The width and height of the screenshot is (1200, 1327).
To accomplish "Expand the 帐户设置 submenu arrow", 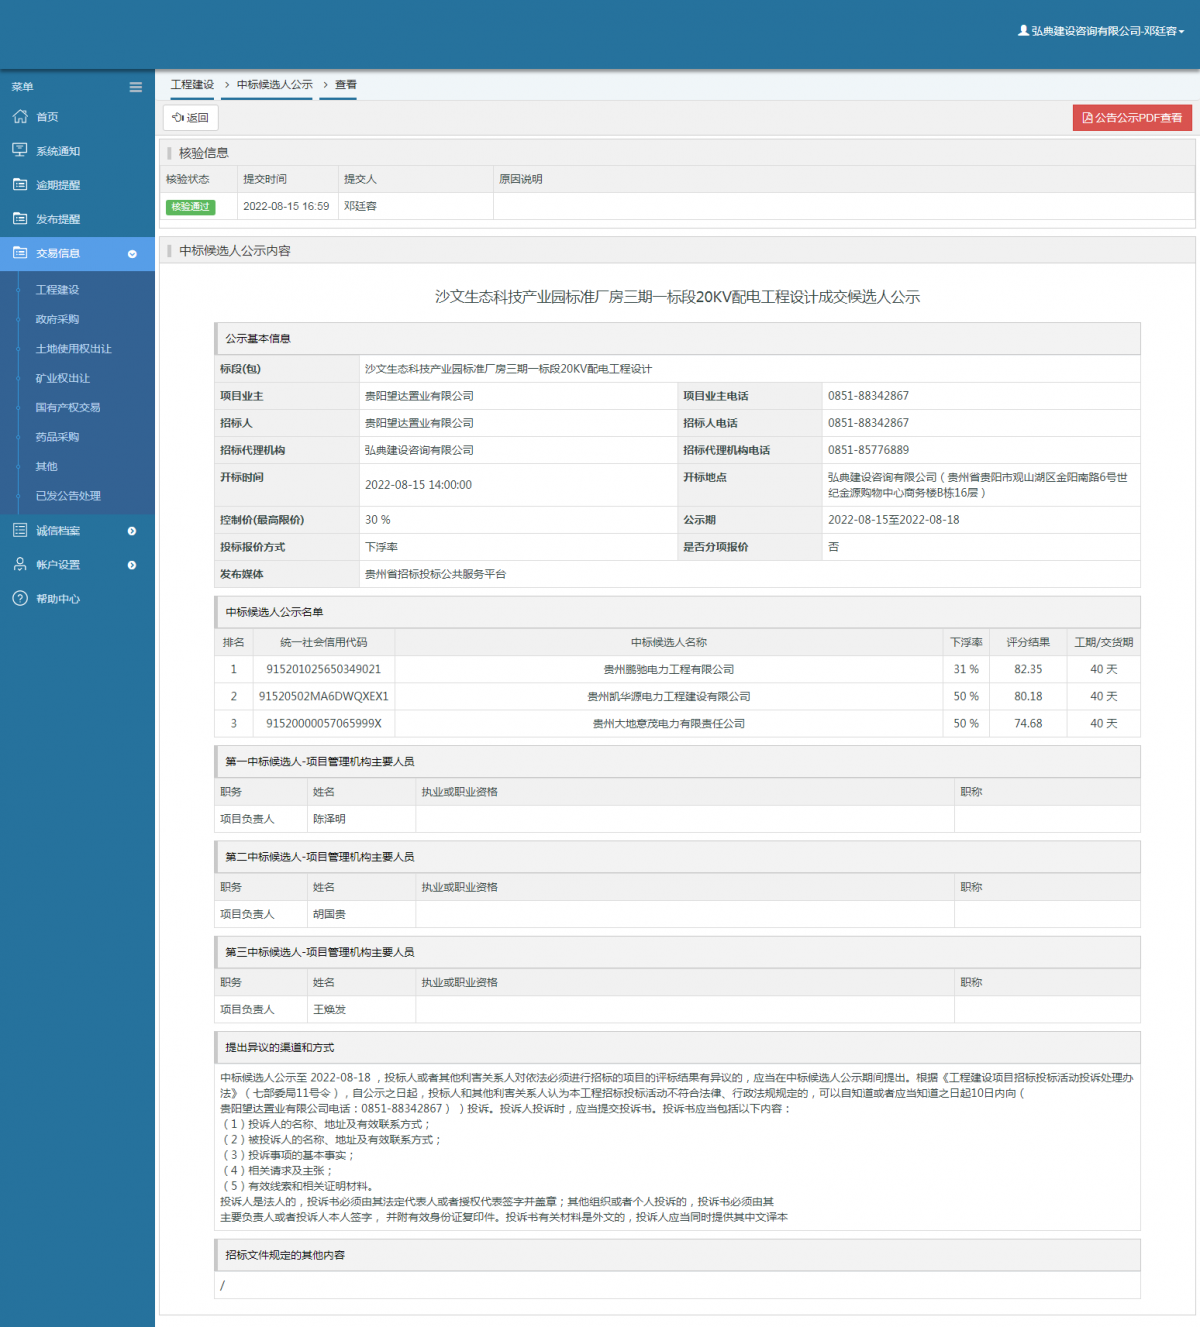I will point(132,565).
